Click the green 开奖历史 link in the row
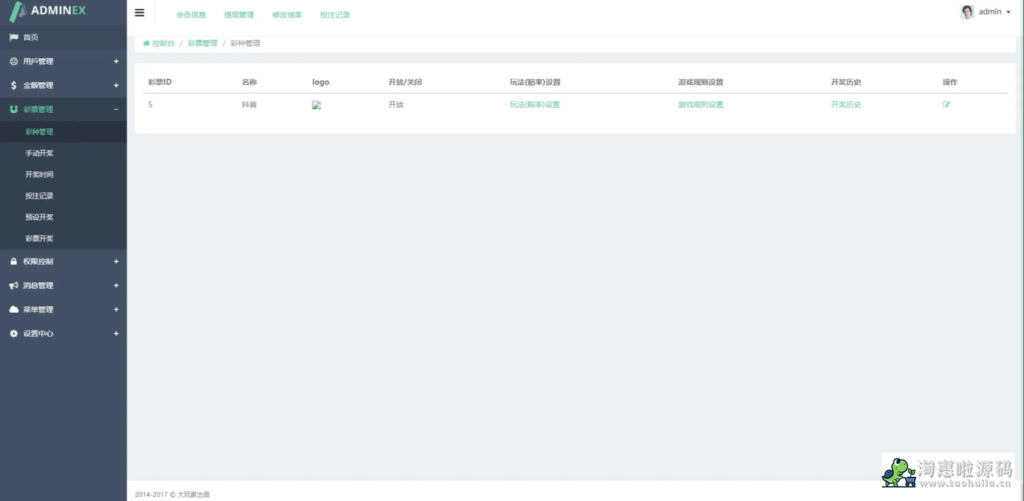This screenshot has height=501, width=1024. 845,104
